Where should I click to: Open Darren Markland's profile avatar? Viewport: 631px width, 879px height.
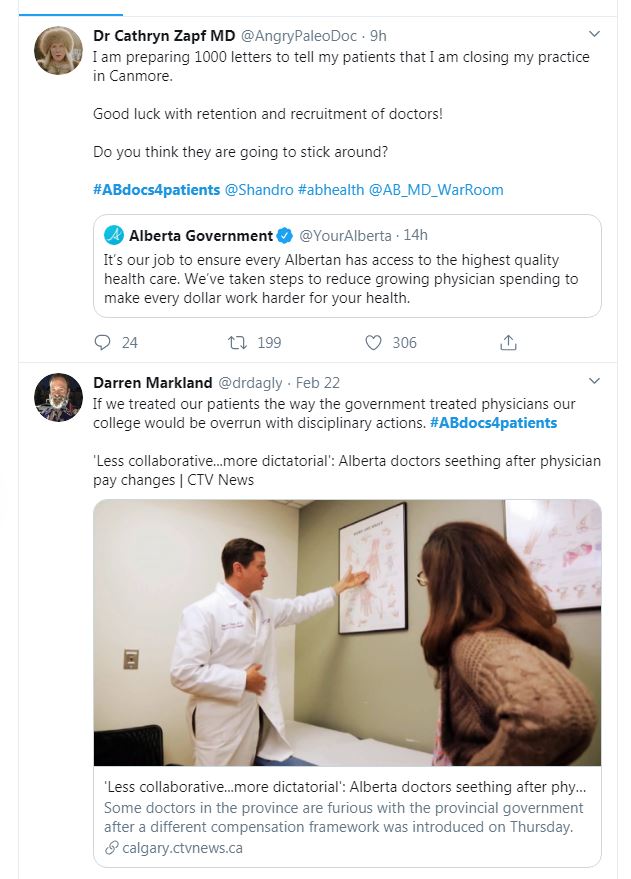tap(59, 397)
